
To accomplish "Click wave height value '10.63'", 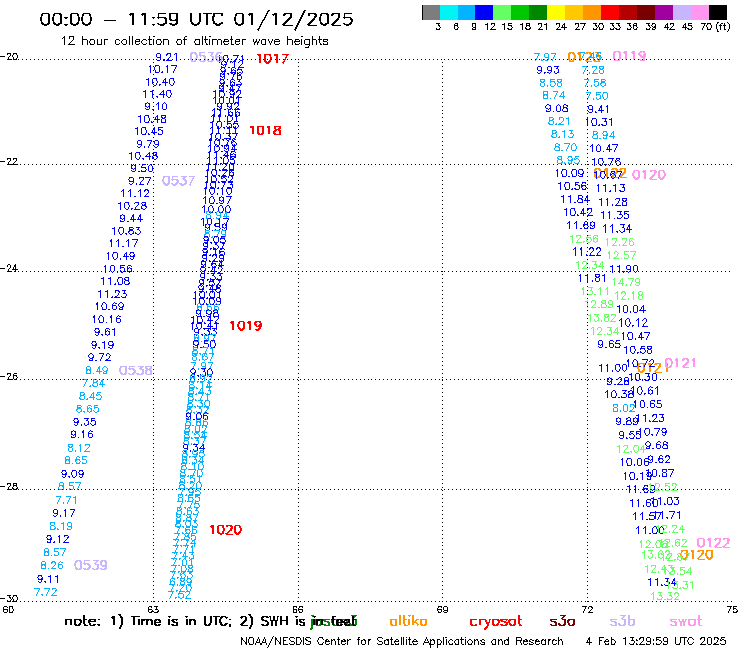I will [x=126, y=231].
